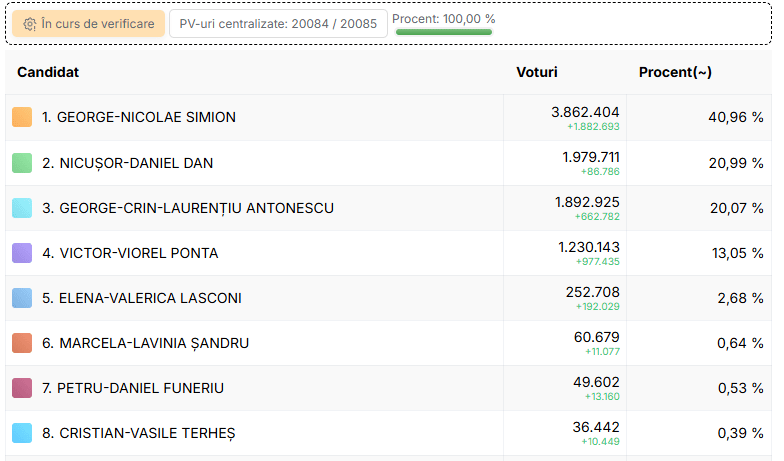This screenshot has width=784, height=461.
Task: Select cyan swatch for Crin Antonescu
Action: 22,208
